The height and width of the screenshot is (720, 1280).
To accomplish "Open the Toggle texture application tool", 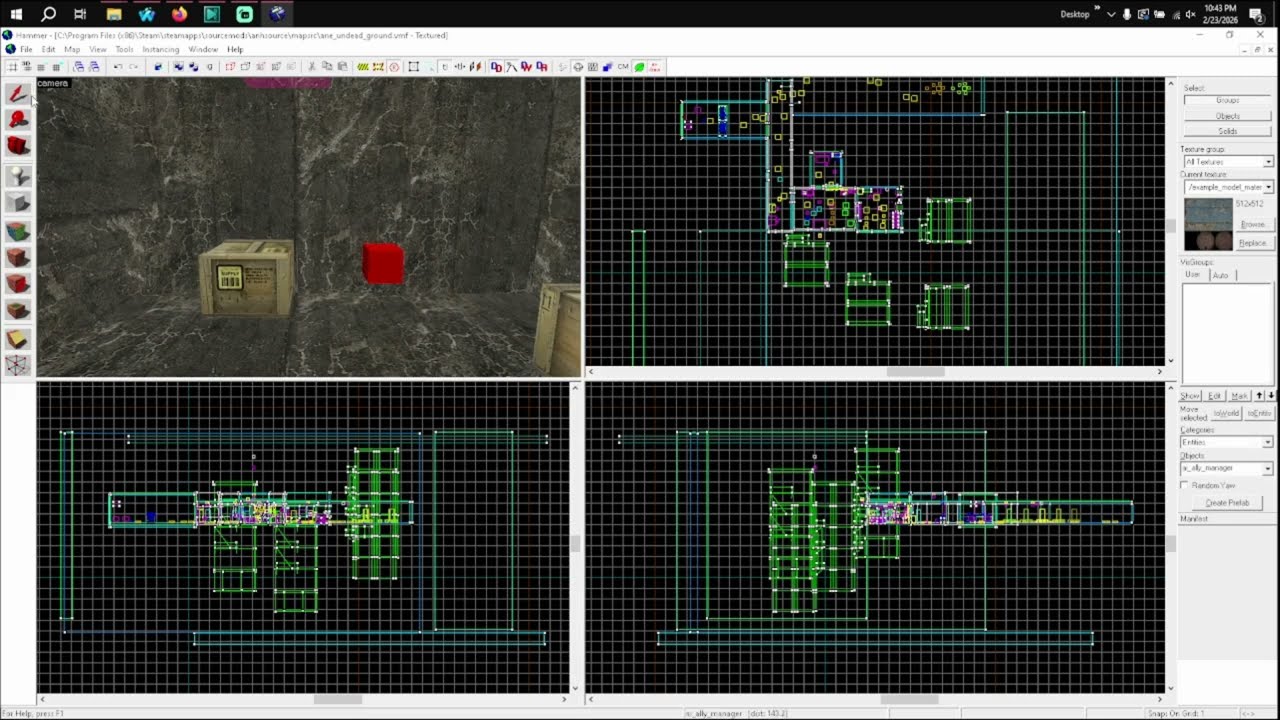I will coord(17,232).
